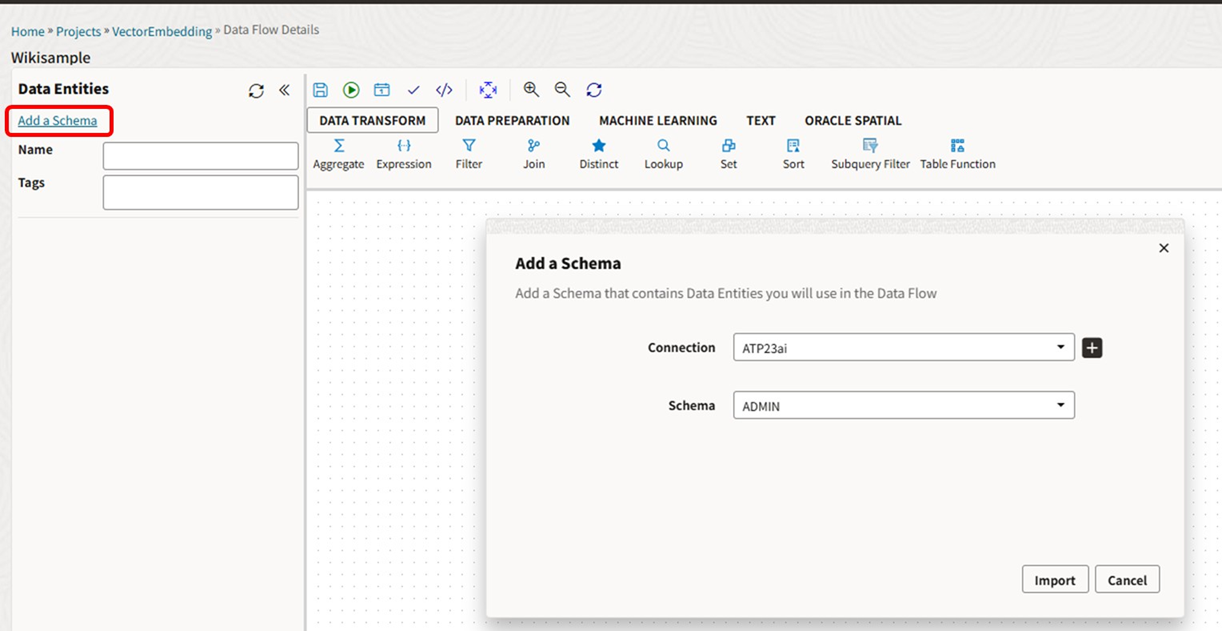Viewport: 1222px width, 631px height.
Task: Click the validate checkmark icon
Action: pyautogui.click(x=413, y=90)
